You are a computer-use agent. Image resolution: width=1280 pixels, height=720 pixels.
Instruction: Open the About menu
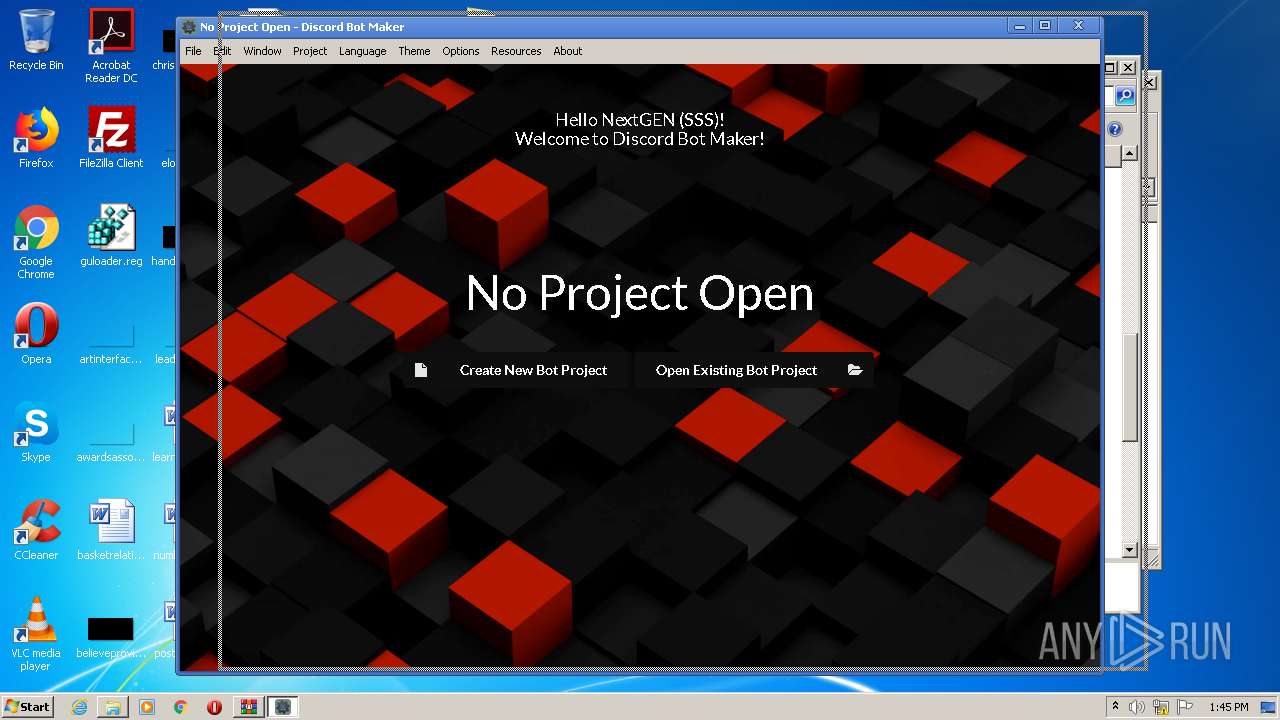click(x=567, y=51)
